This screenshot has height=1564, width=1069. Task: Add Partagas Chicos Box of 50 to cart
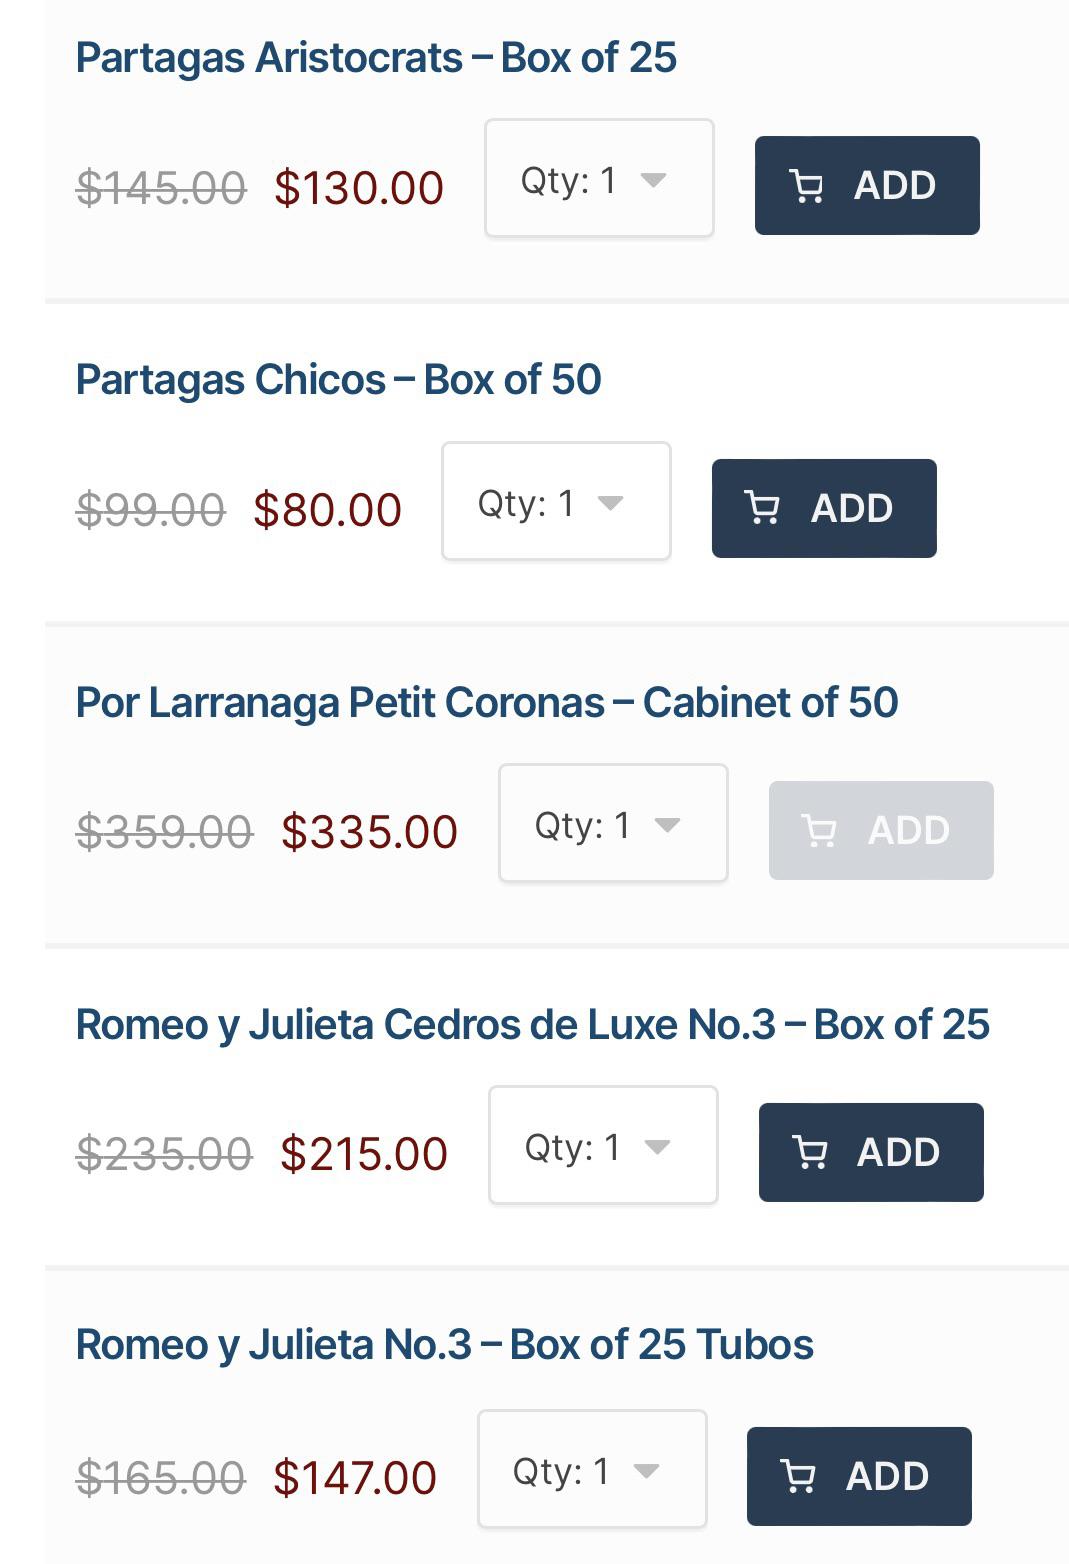pyautogui.click(x=824, y=508)
